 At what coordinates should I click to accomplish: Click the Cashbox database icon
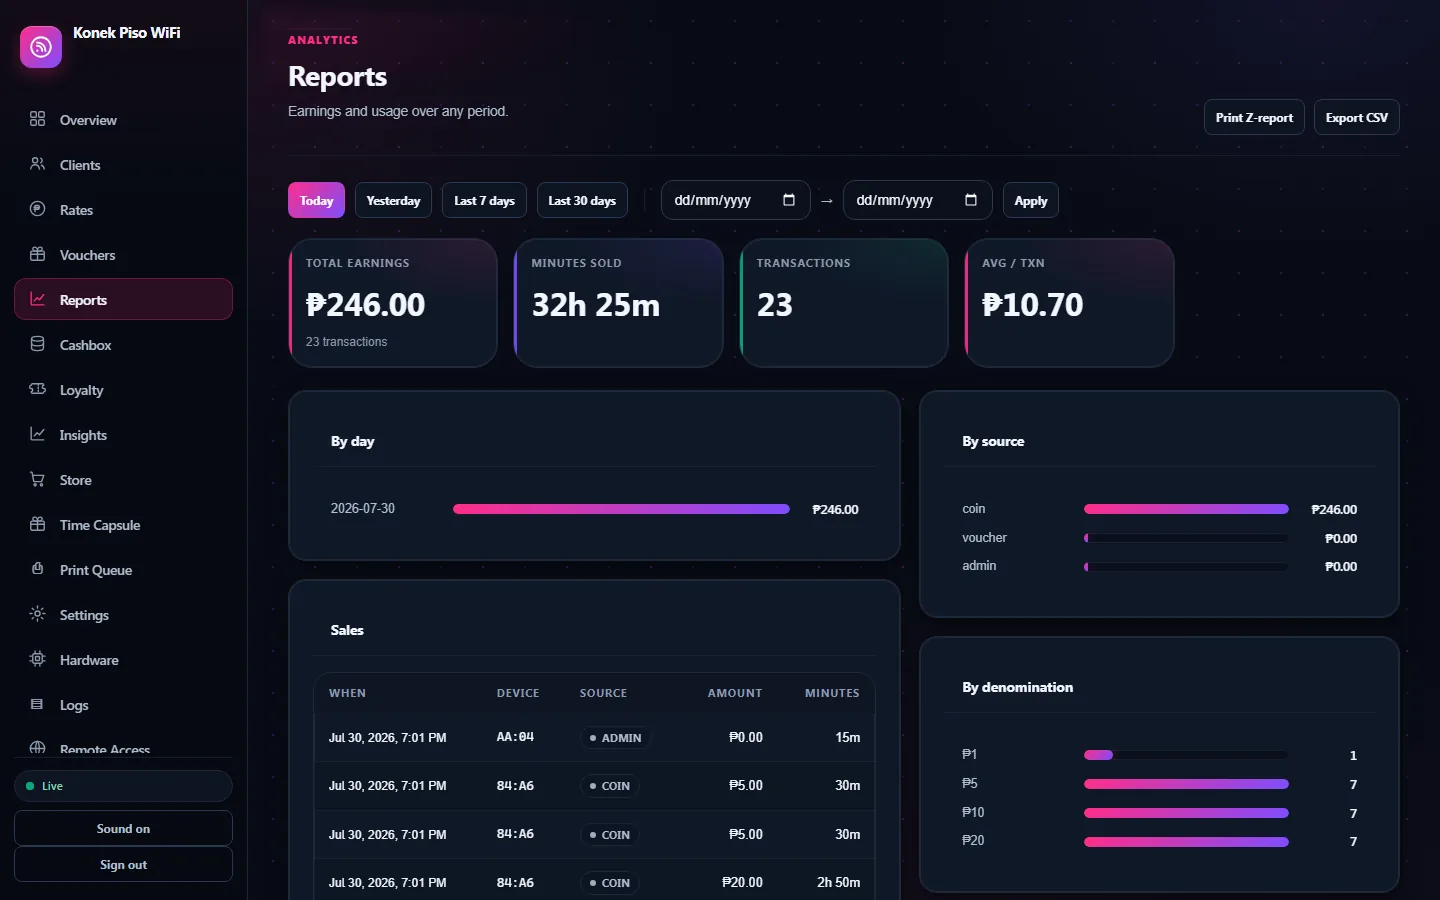(x=38, y=344)
